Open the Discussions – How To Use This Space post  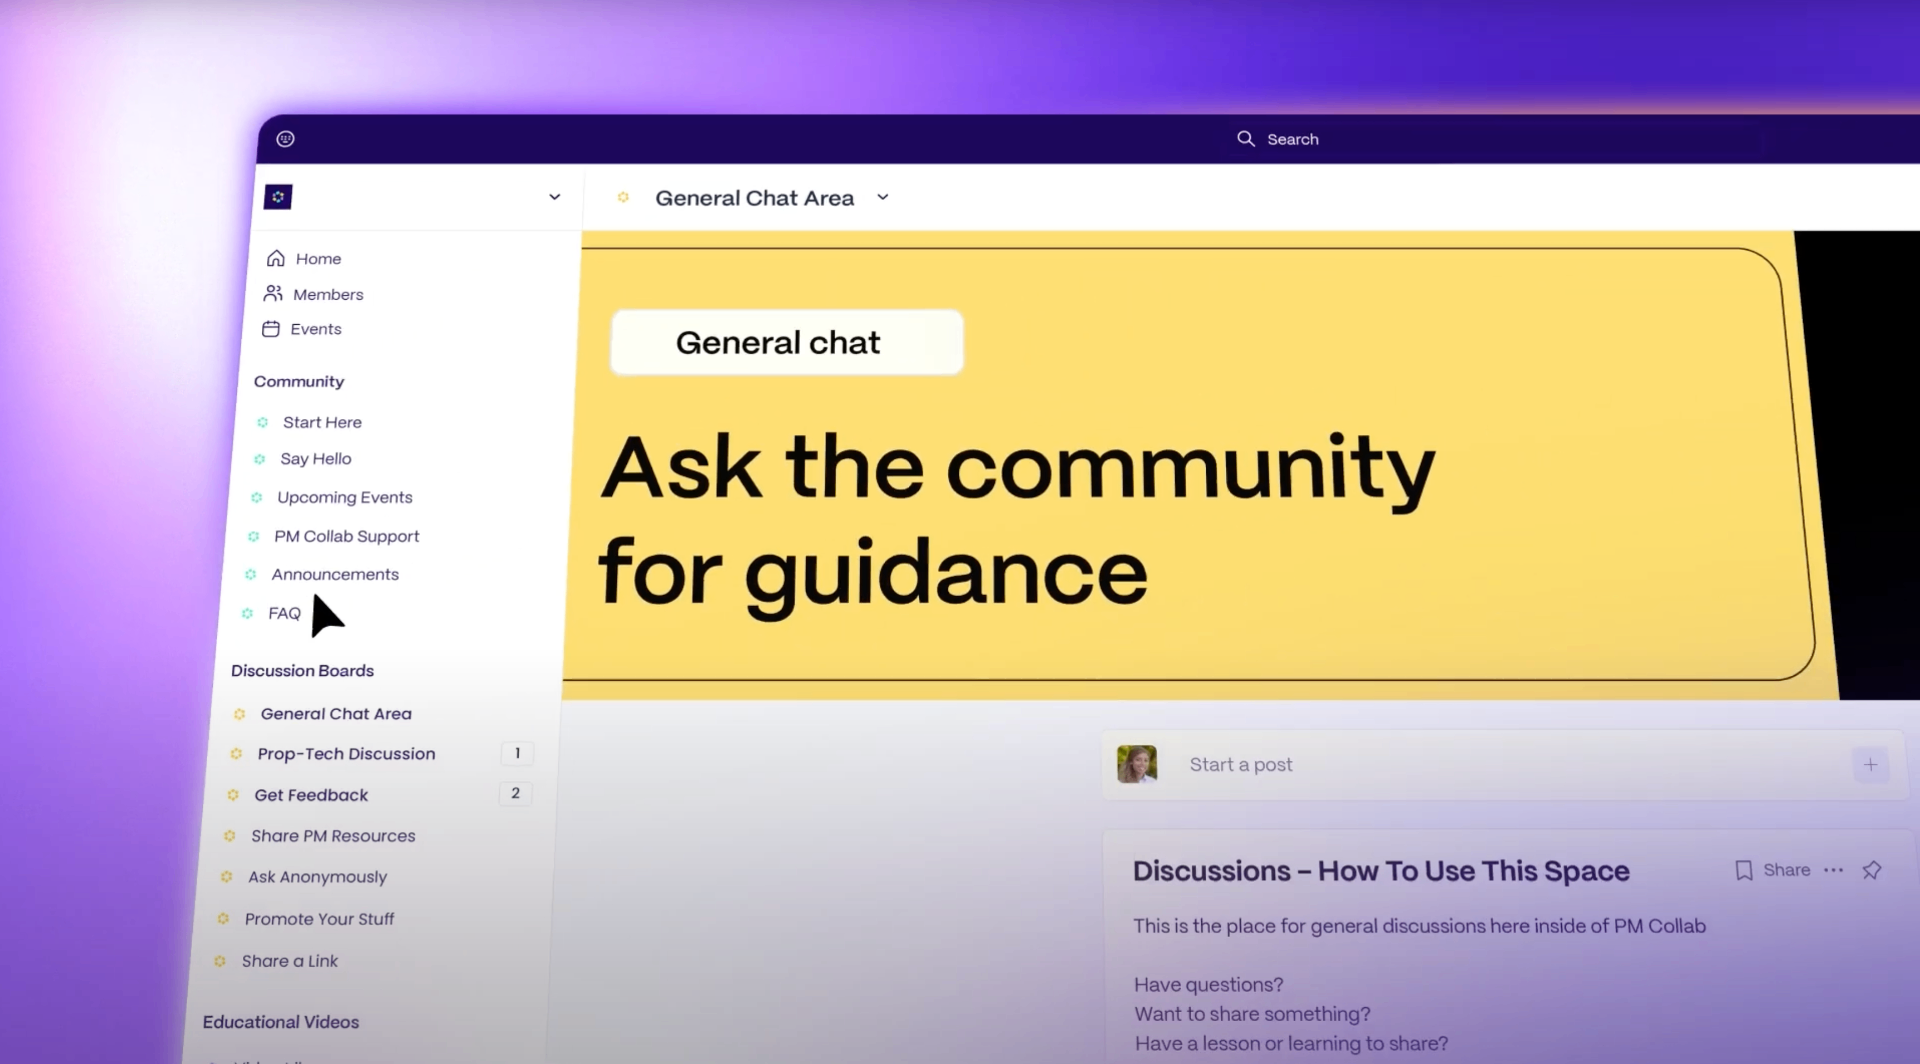(x=1380, y=871)
